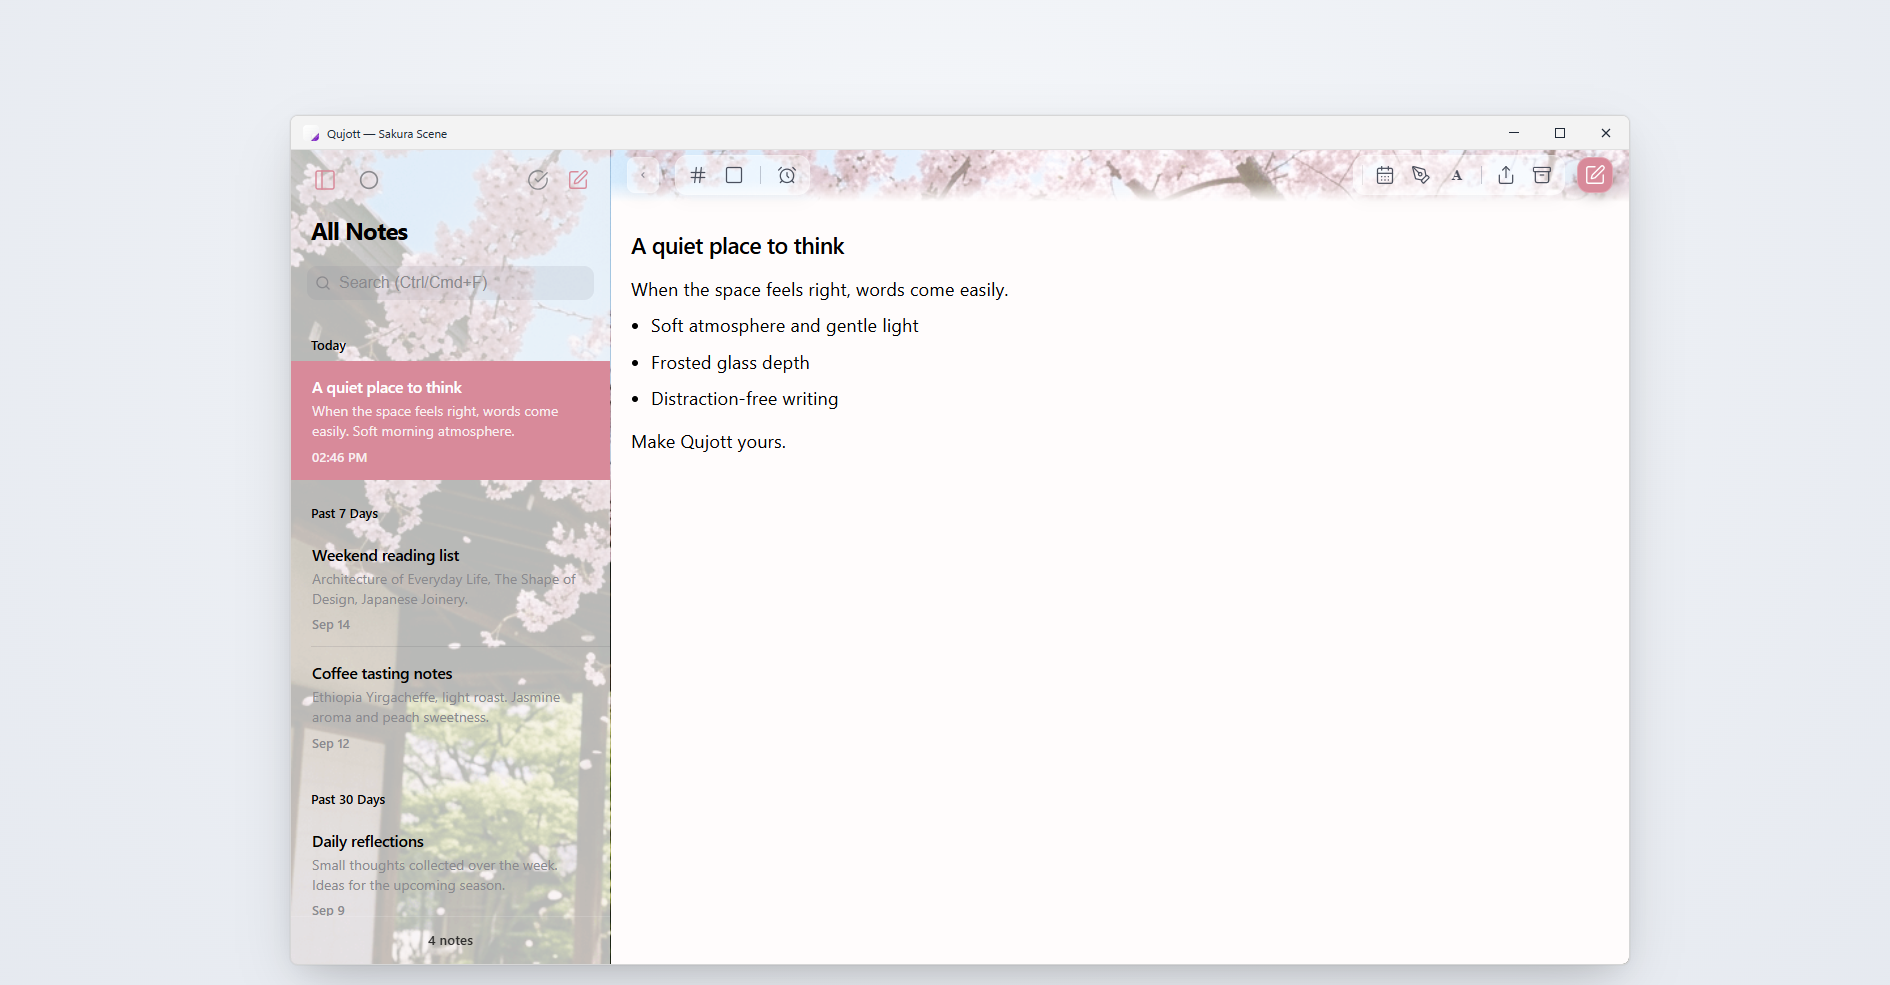The image size is (1890, 985).
Task: Maximize the Qujott window
Action: click(x=1560, y=133)
